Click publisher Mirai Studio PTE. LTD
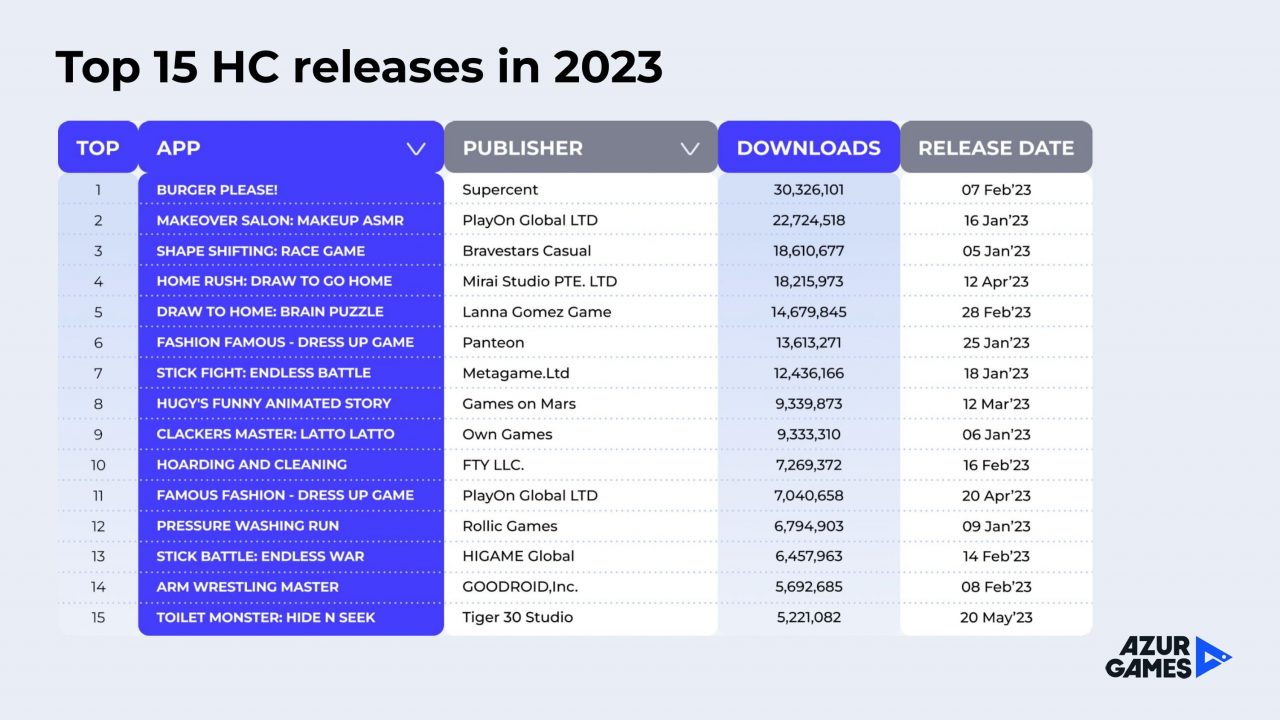1280x720 pixels. [540, 281]
